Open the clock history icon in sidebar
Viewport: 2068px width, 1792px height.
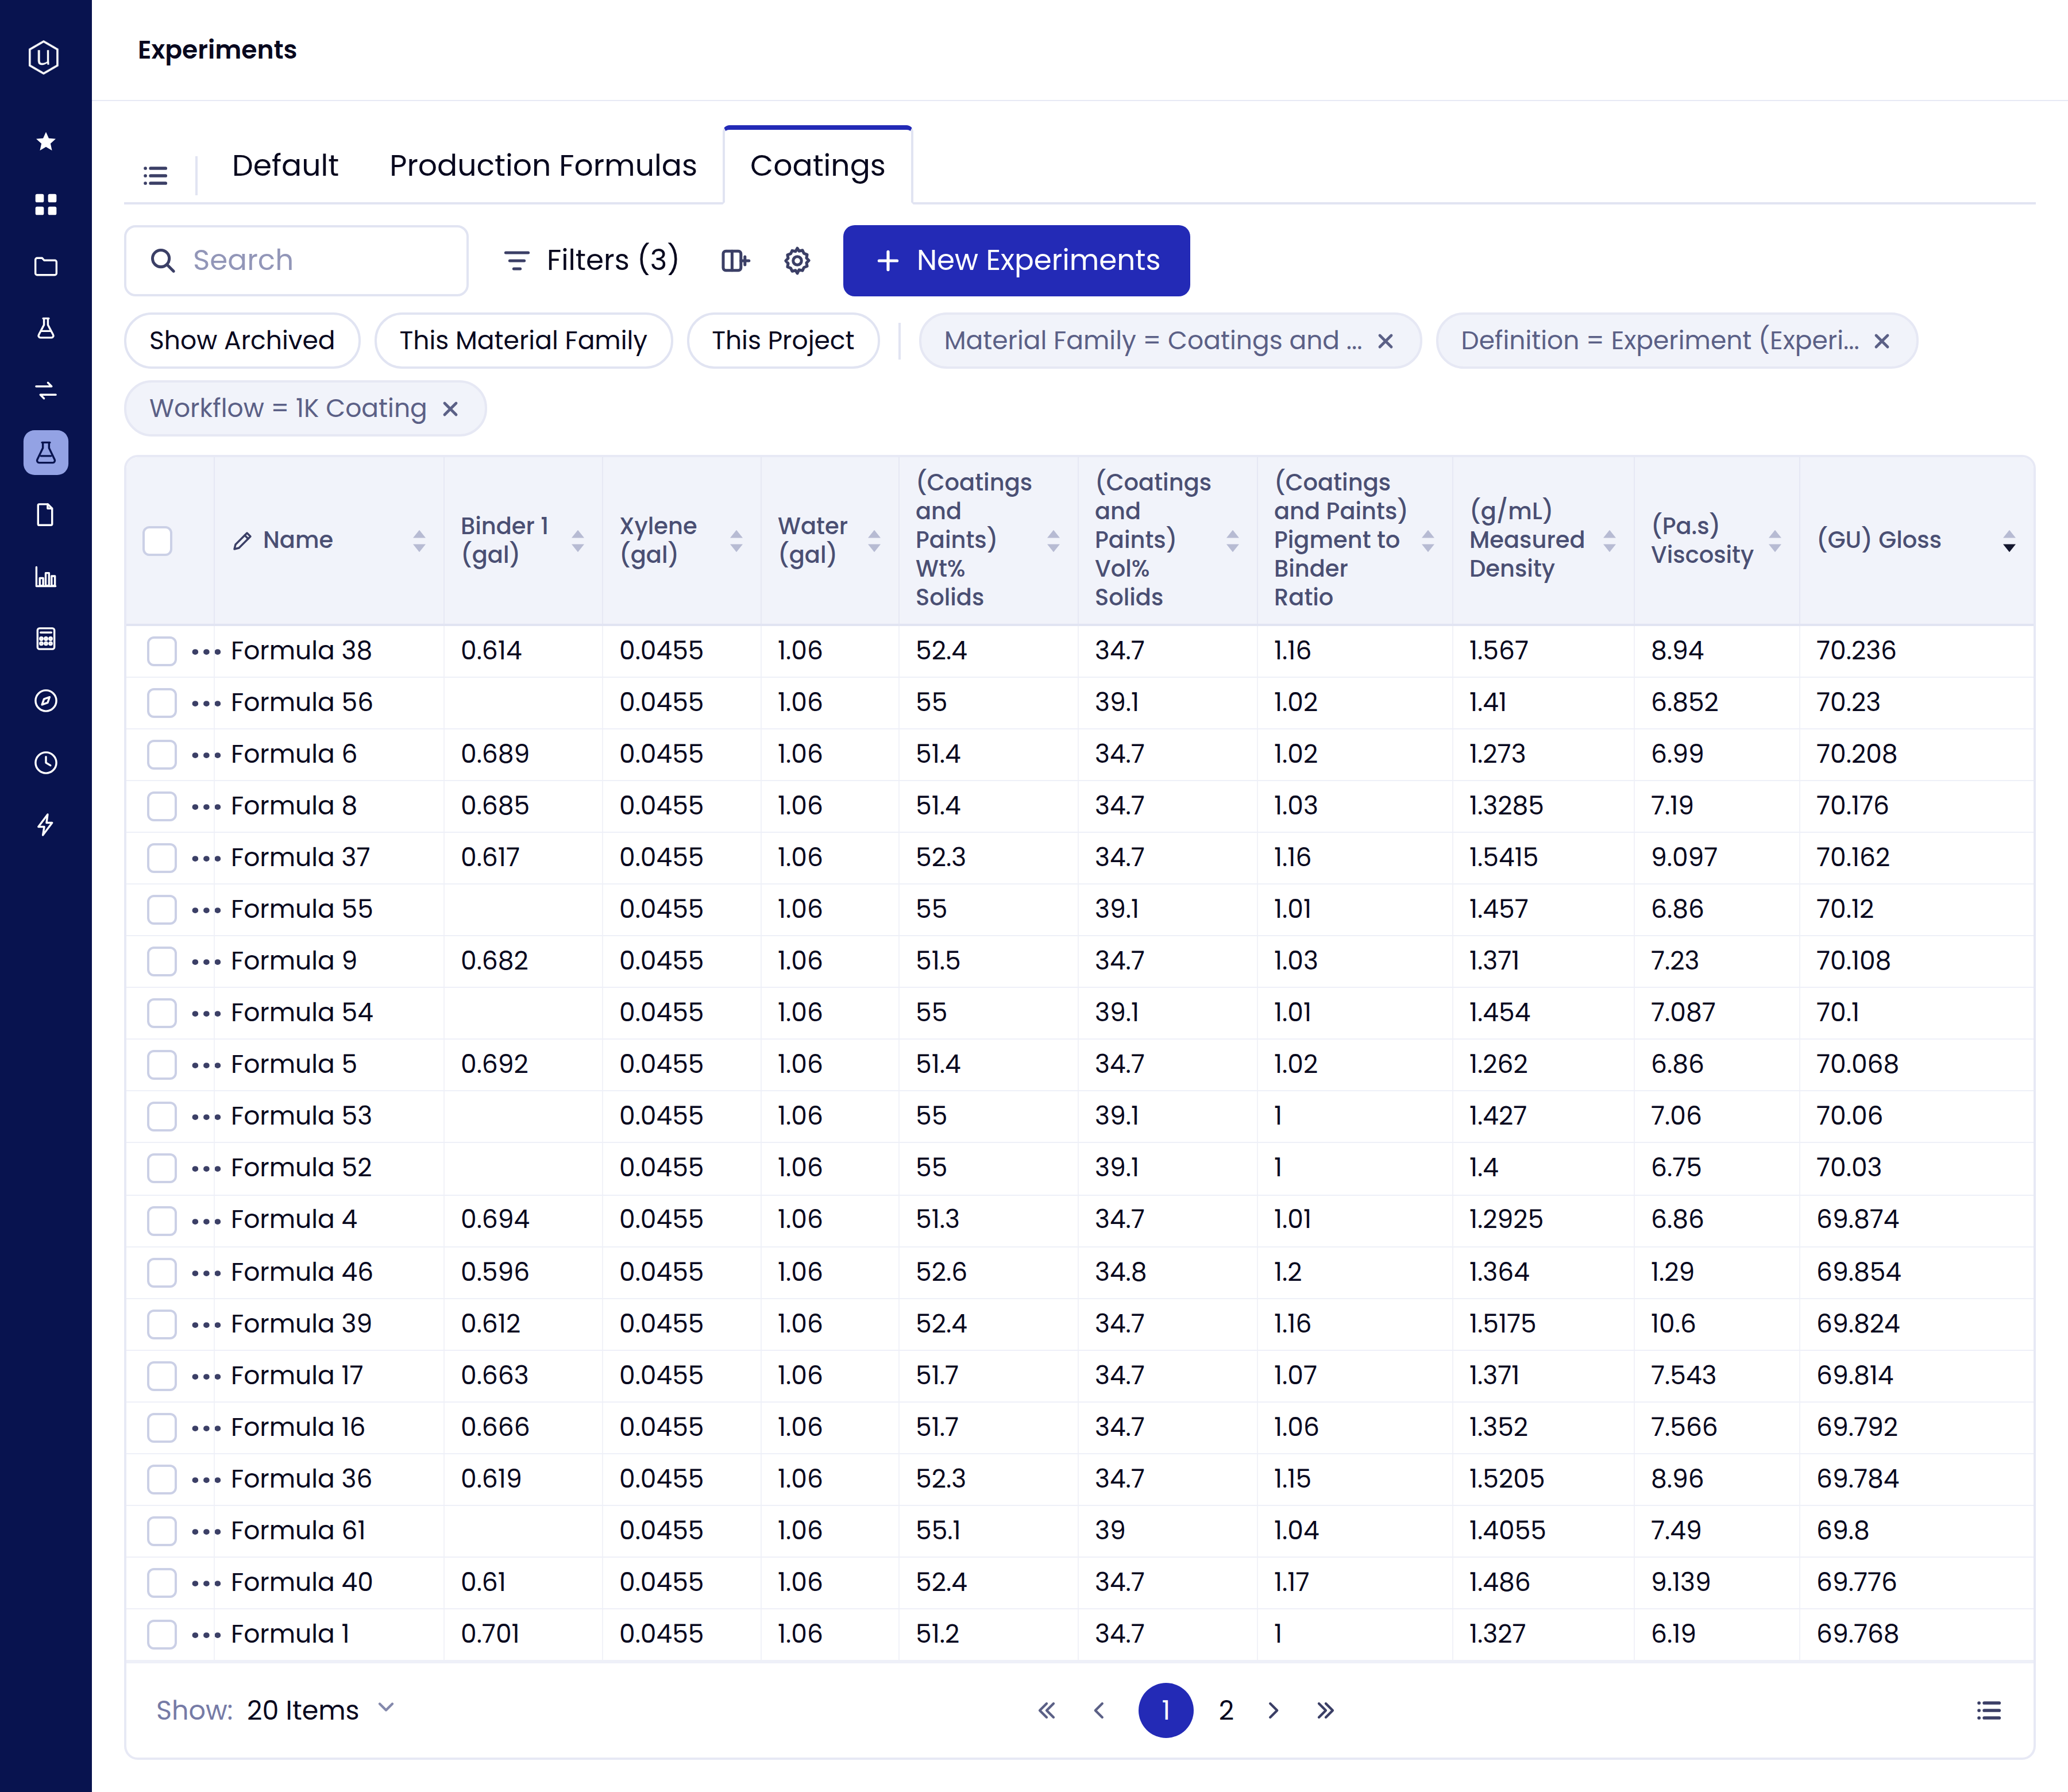point(45,763)
